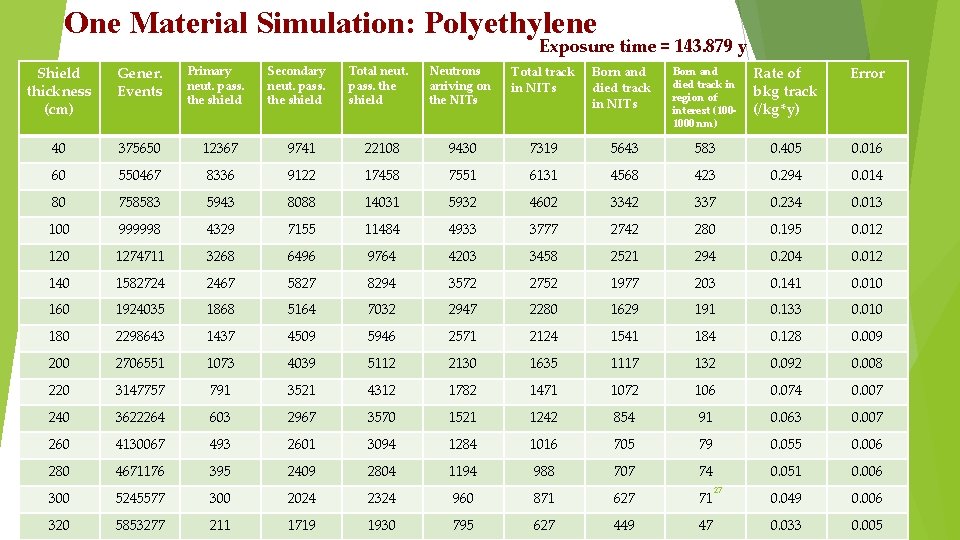
Task: Select the generated events value 3622264
Action: click(140, 417)
